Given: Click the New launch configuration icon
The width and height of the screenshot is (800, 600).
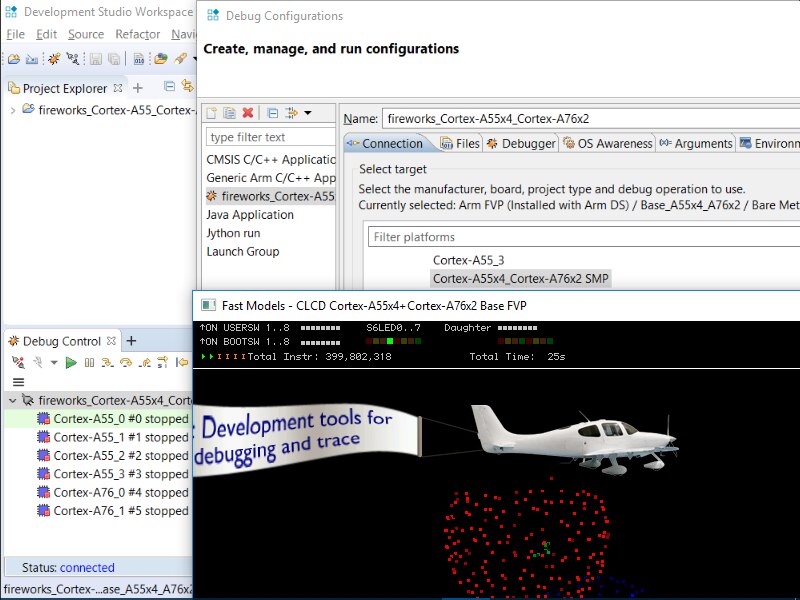Looking at the screenshot, I should coord(211,113).
